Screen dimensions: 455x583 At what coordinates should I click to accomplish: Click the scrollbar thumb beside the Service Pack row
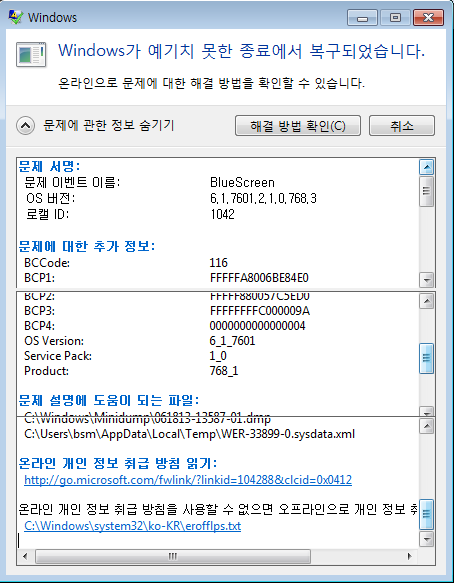pos(426,358)
